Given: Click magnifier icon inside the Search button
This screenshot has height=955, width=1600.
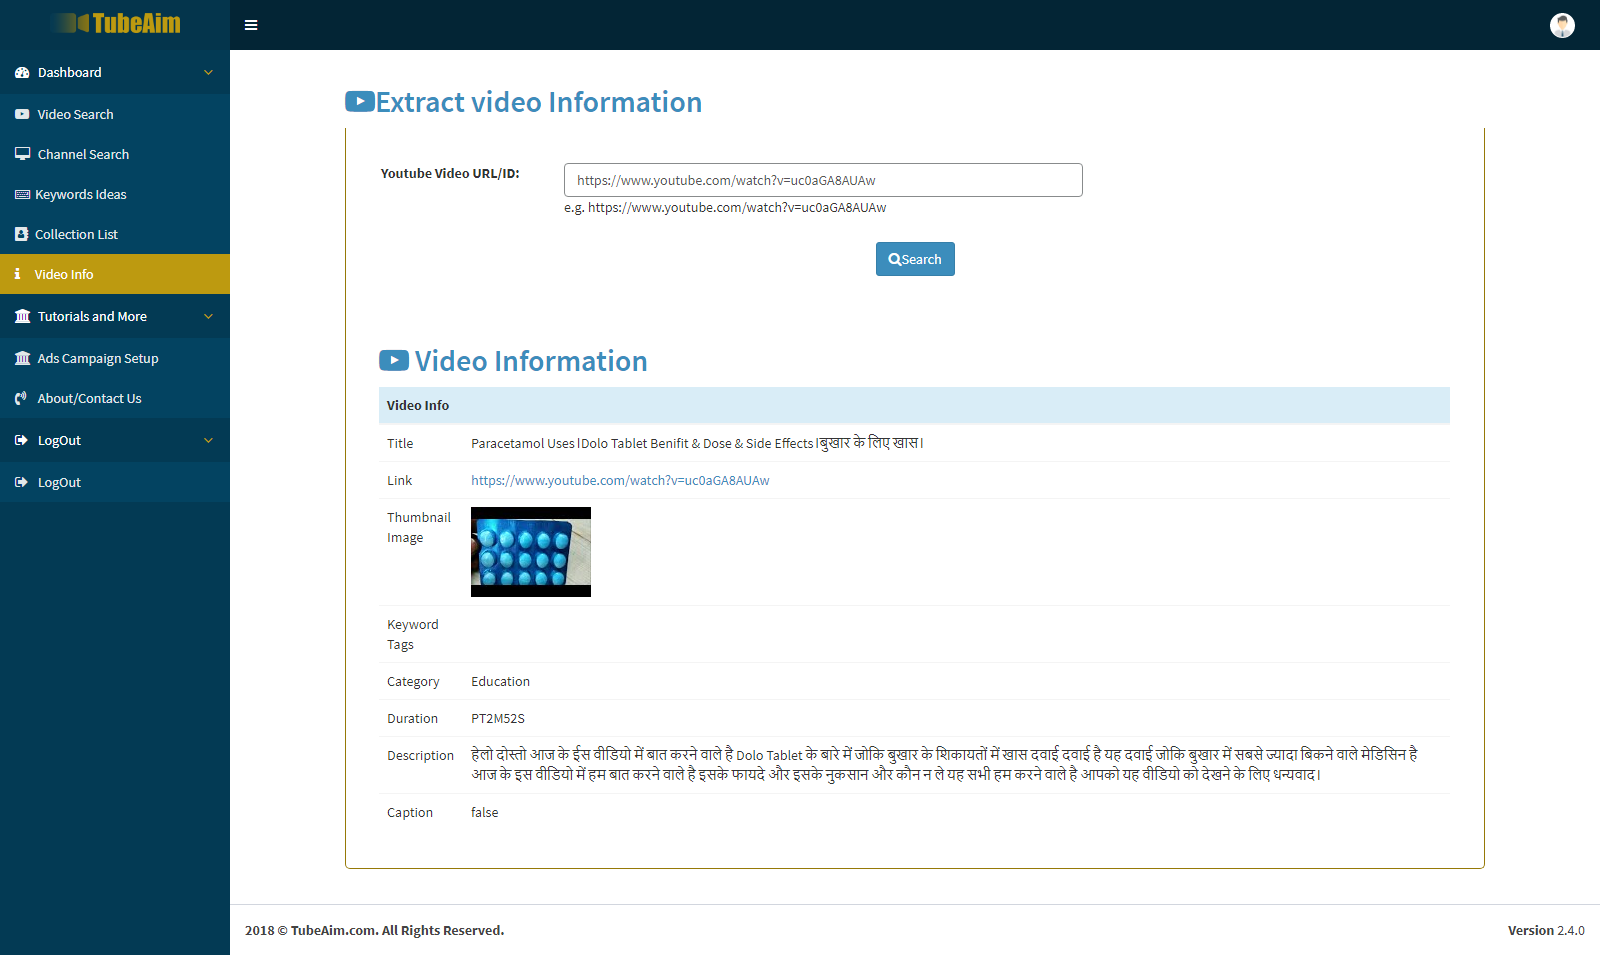Looking at the screenshot, I should (894, 259).
